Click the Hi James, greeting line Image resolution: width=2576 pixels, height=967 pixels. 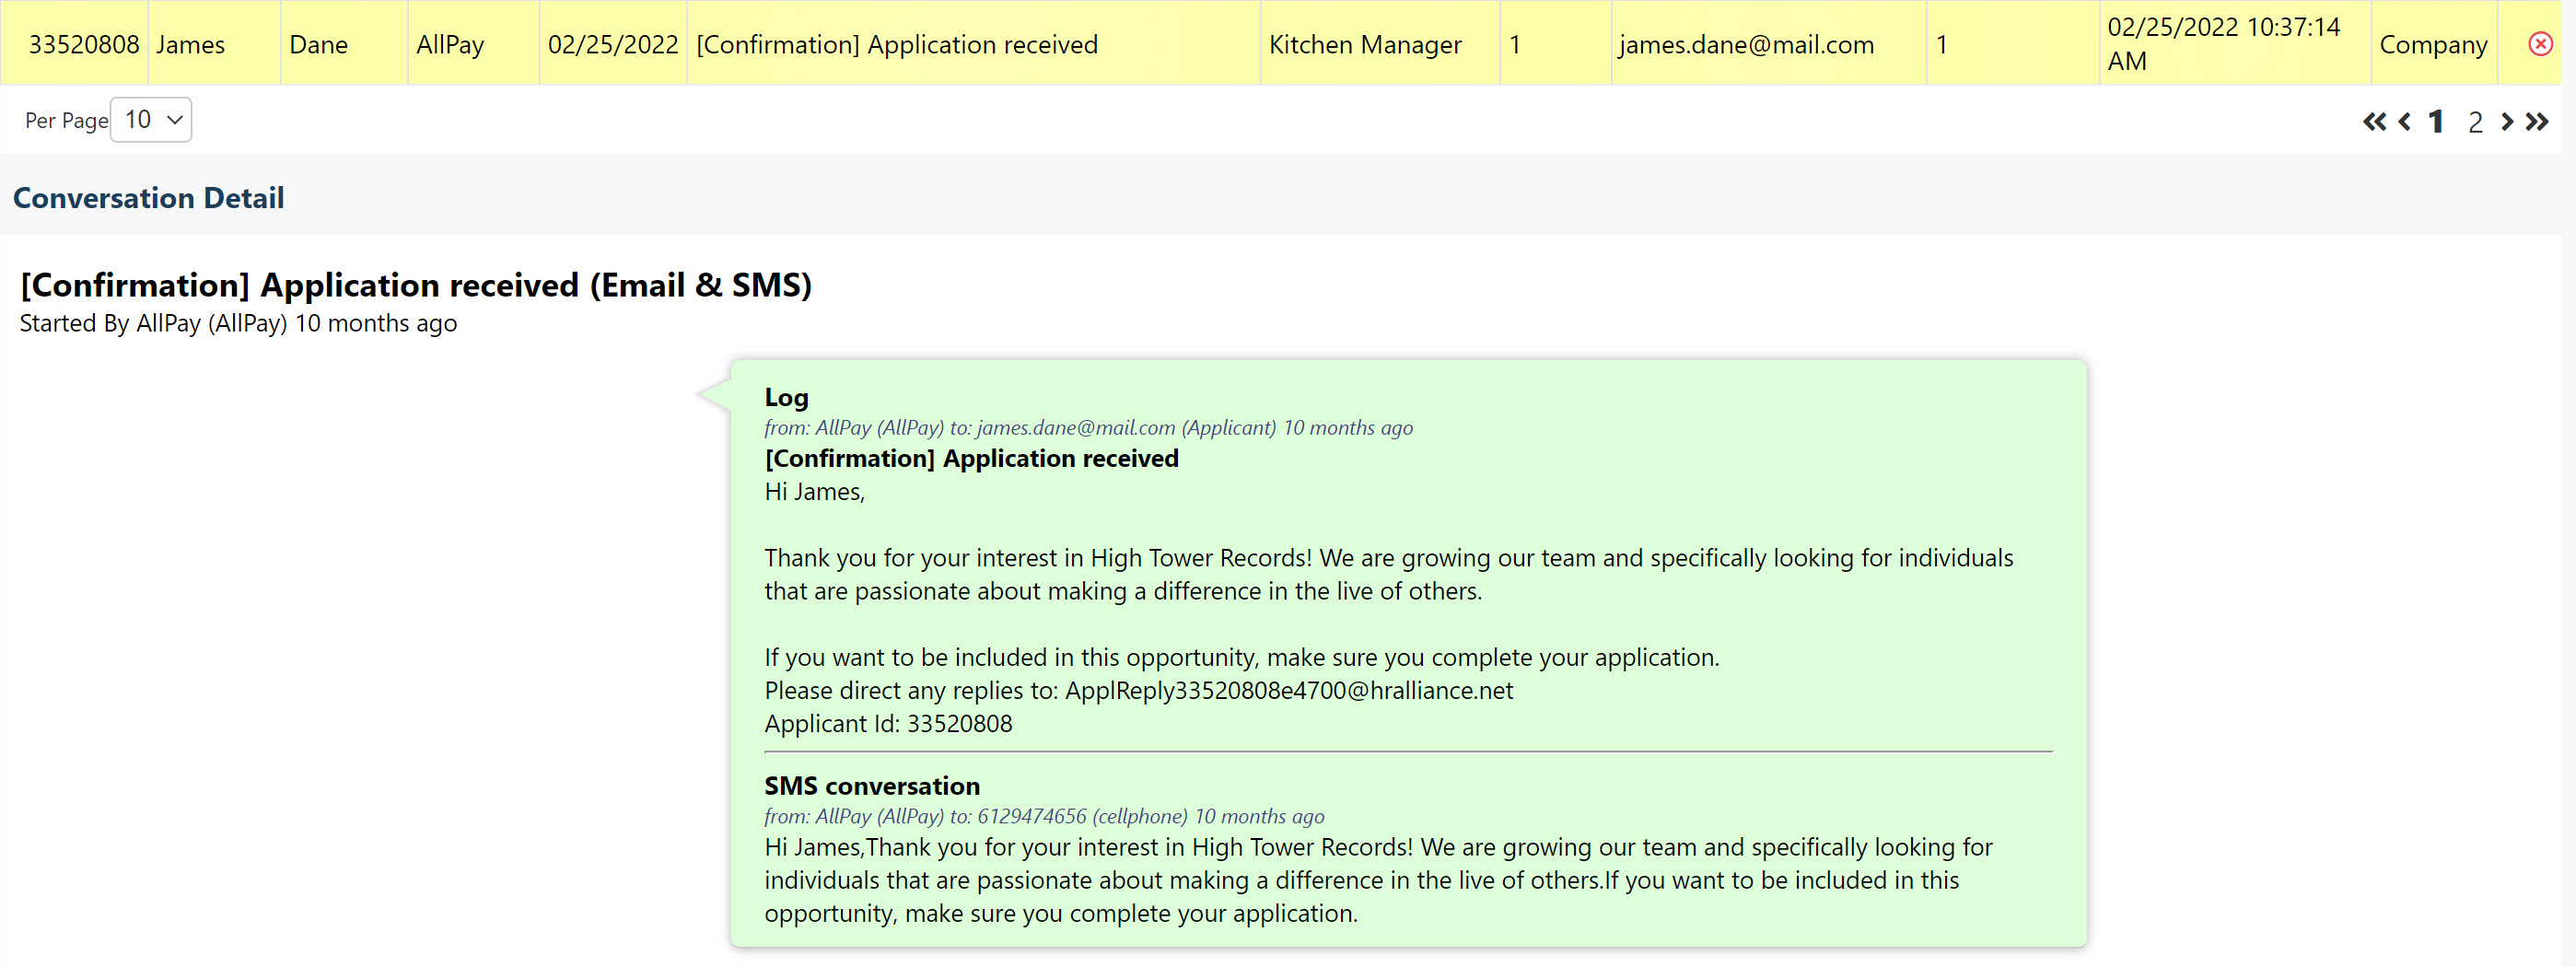pyautogui.click(x=814, y=491)
